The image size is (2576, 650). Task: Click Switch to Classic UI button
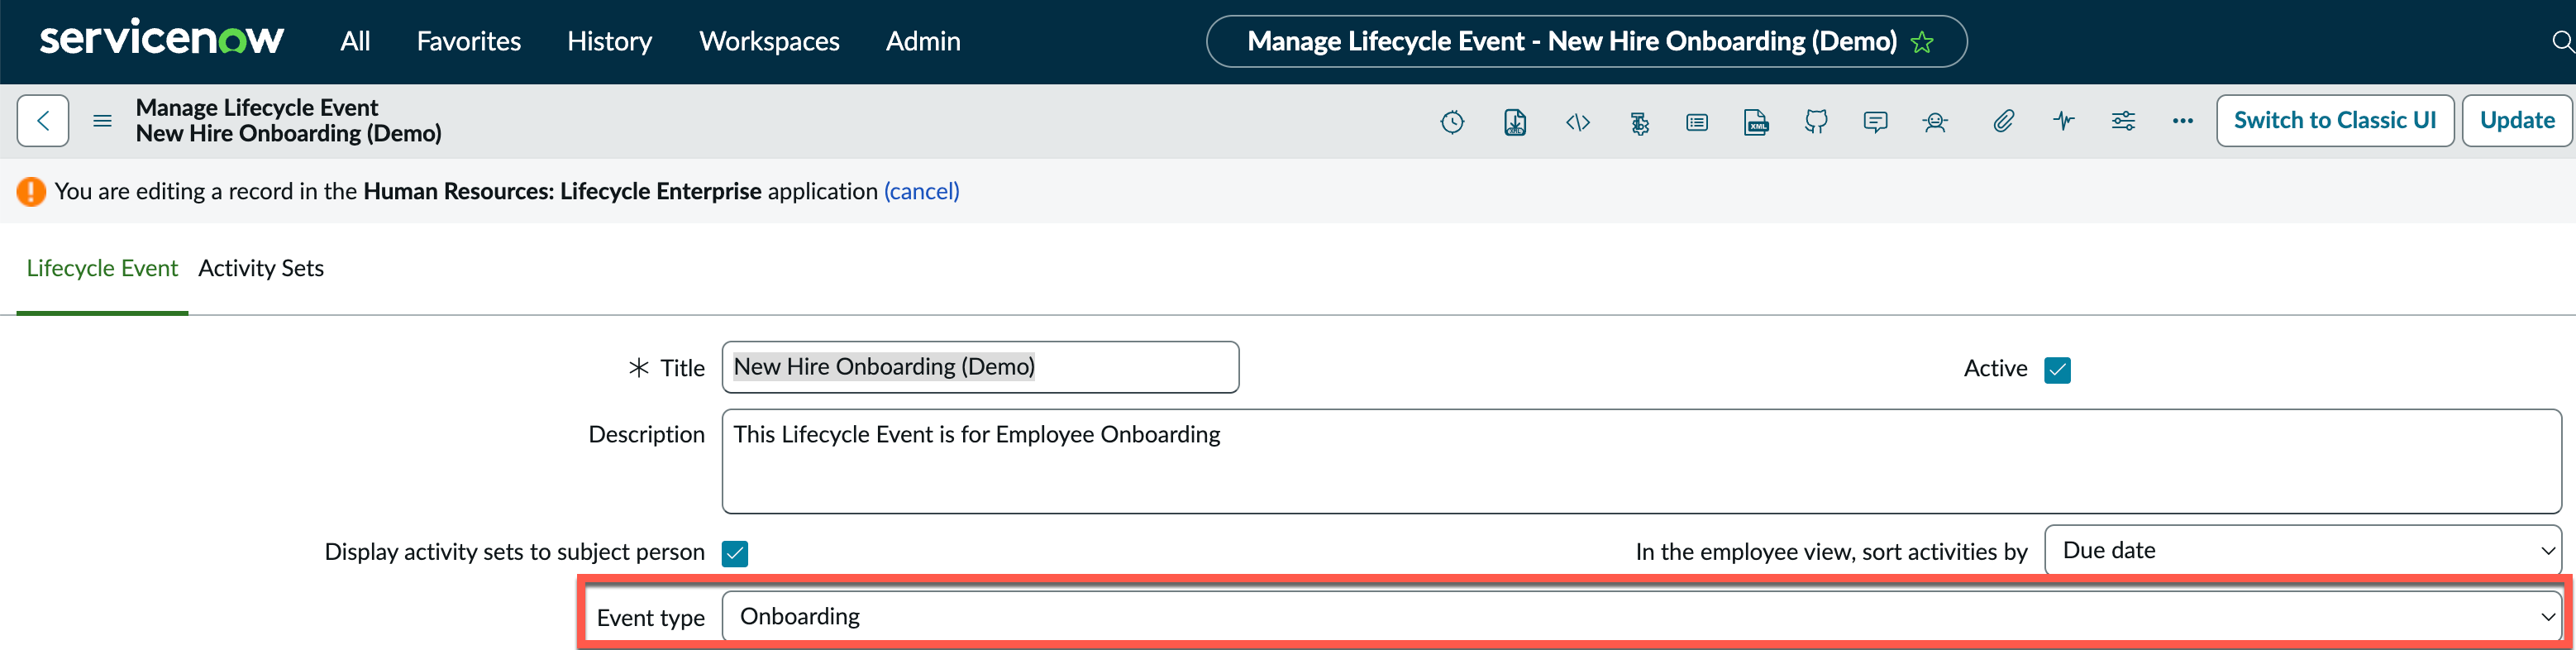click(2335, 121)
